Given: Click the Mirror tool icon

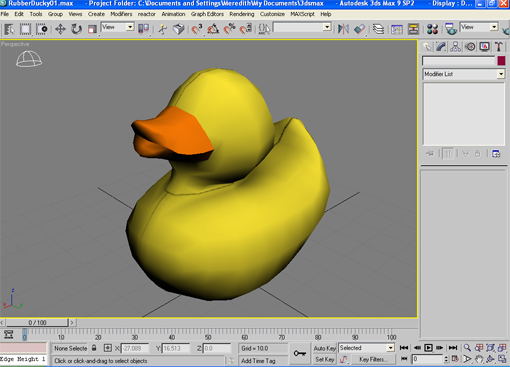Looking at the screenshot, I should click(343, 29).
